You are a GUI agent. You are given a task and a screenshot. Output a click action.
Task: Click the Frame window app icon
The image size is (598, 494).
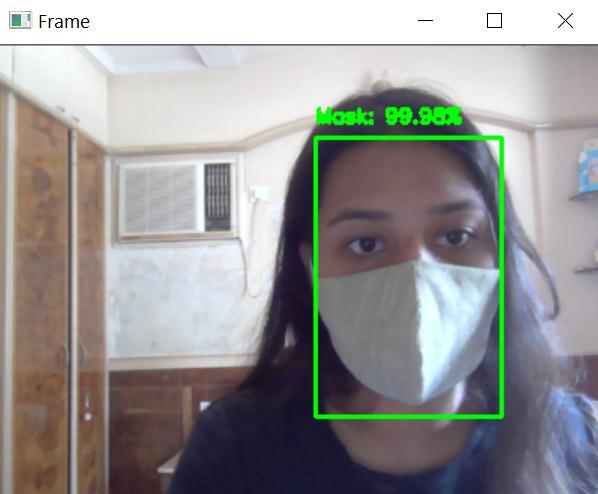coord(20,21)
